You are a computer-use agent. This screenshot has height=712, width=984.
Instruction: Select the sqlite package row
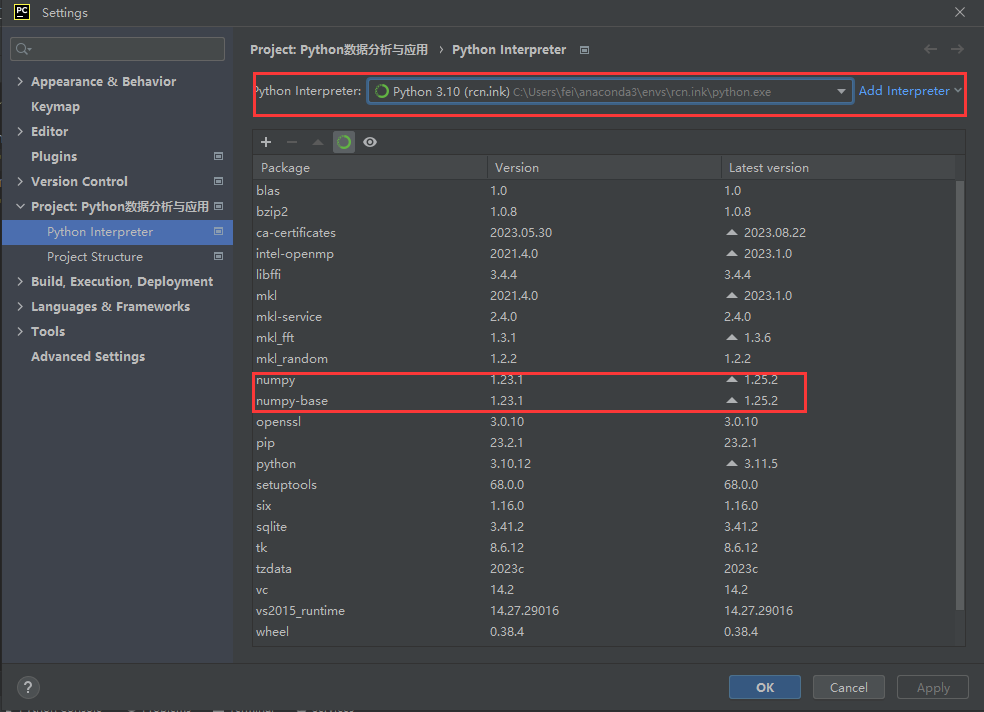point(604,527)
